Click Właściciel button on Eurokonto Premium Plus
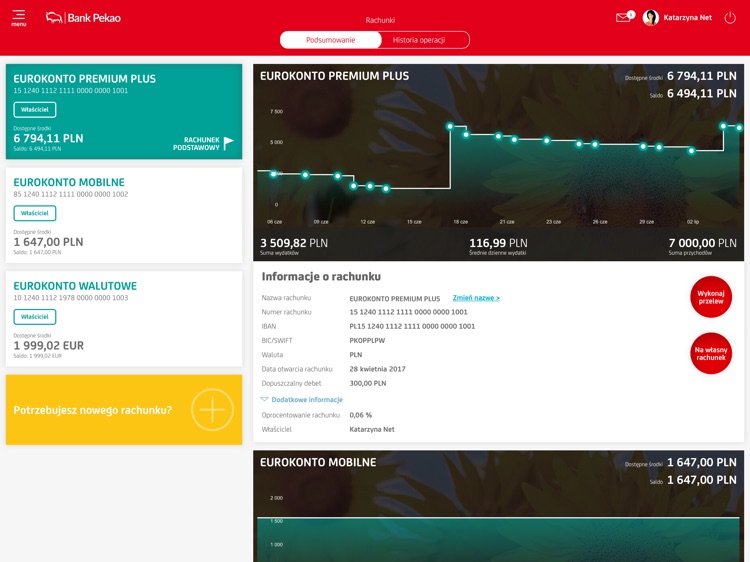Screen dimensions: 750x562 coord(34,110)
